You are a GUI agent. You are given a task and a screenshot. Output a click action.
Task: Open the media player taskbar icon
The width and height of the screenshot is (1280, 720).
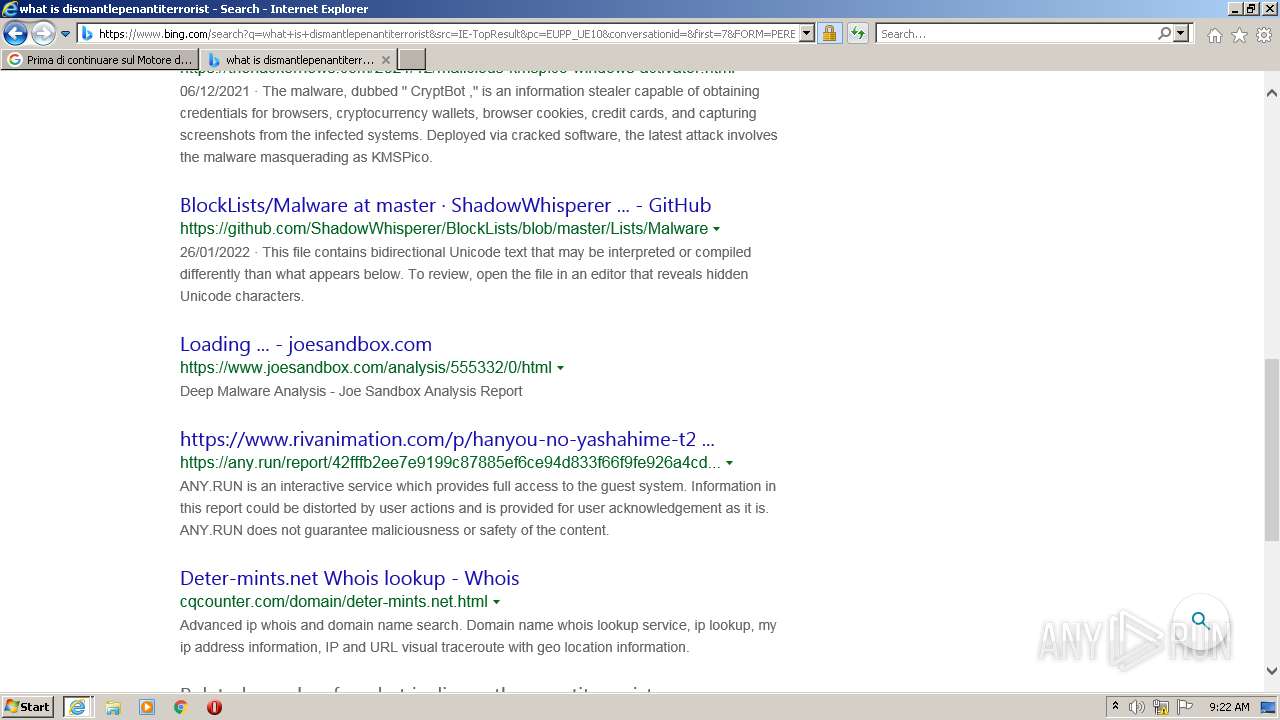(147, 707)
